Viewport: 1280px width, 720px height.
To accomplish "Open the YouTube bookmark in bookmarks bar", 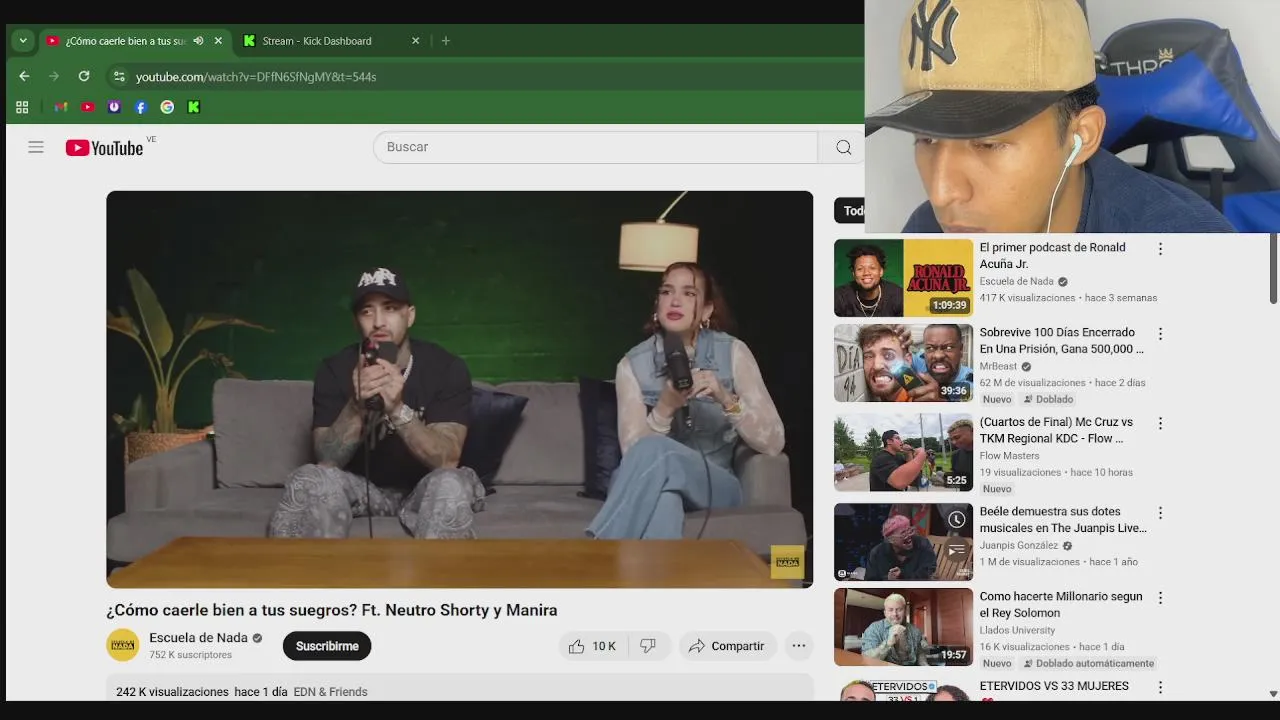I will click(x=88, y=107).
